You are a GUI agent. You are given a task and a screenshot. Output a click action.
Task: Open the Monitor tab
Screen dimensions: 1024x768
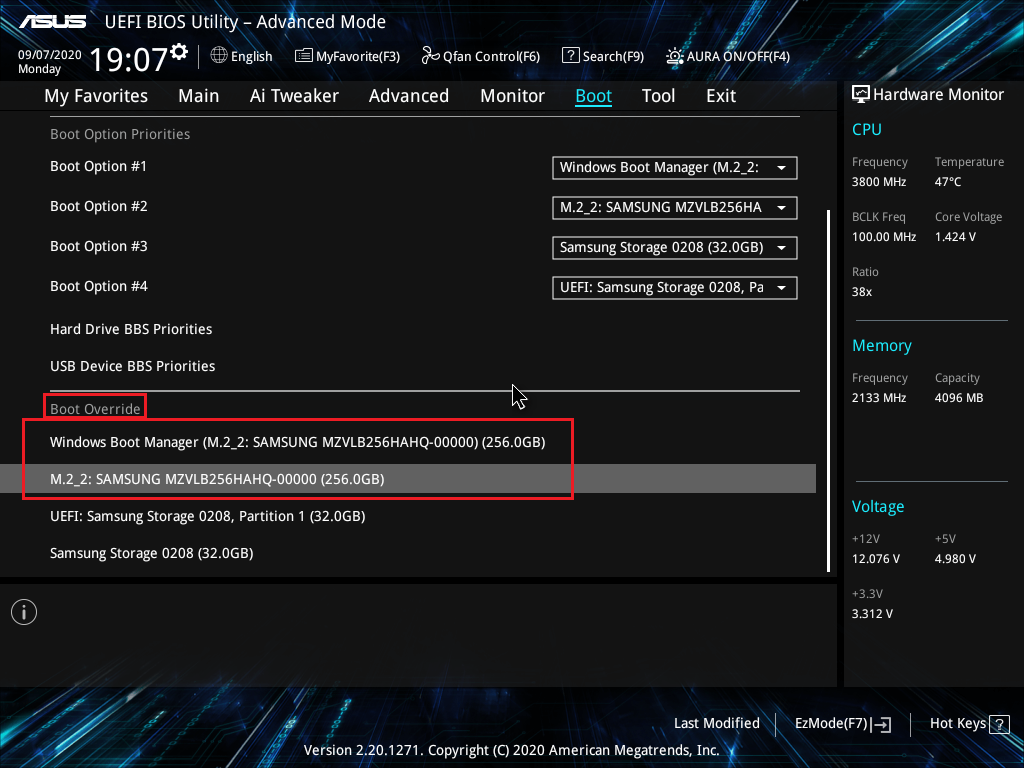click(x=513, y=96)
